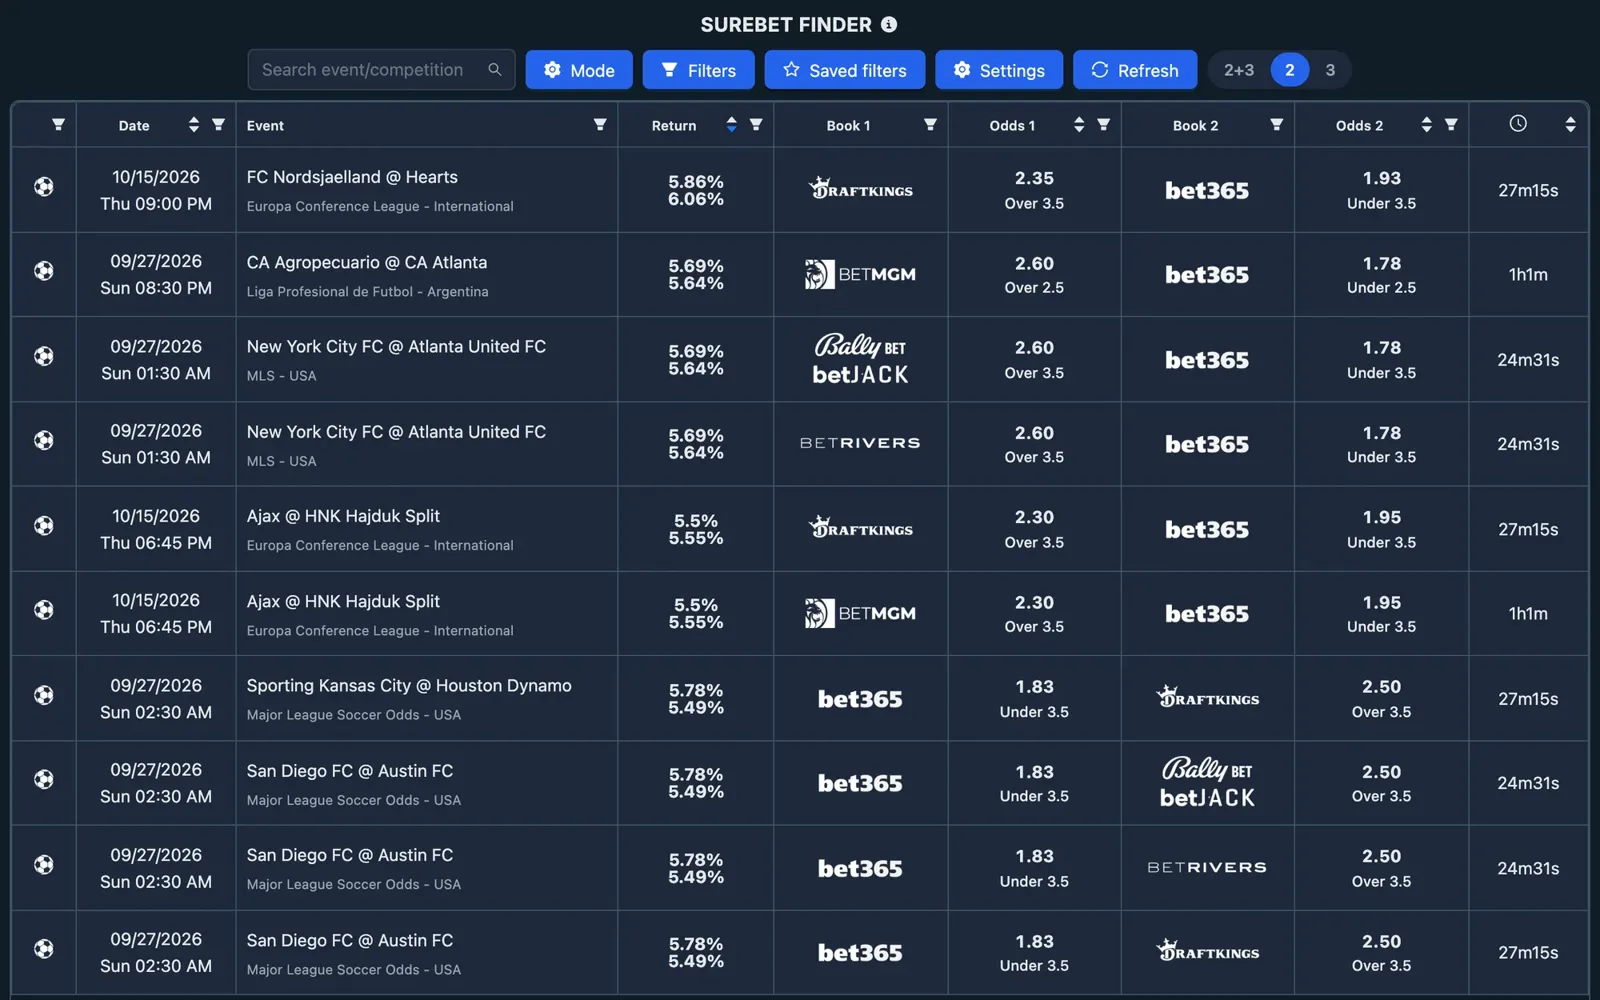This screenshot has height=1000, width=1600.
Task: Open Saved filters
Action: [845, 70]
